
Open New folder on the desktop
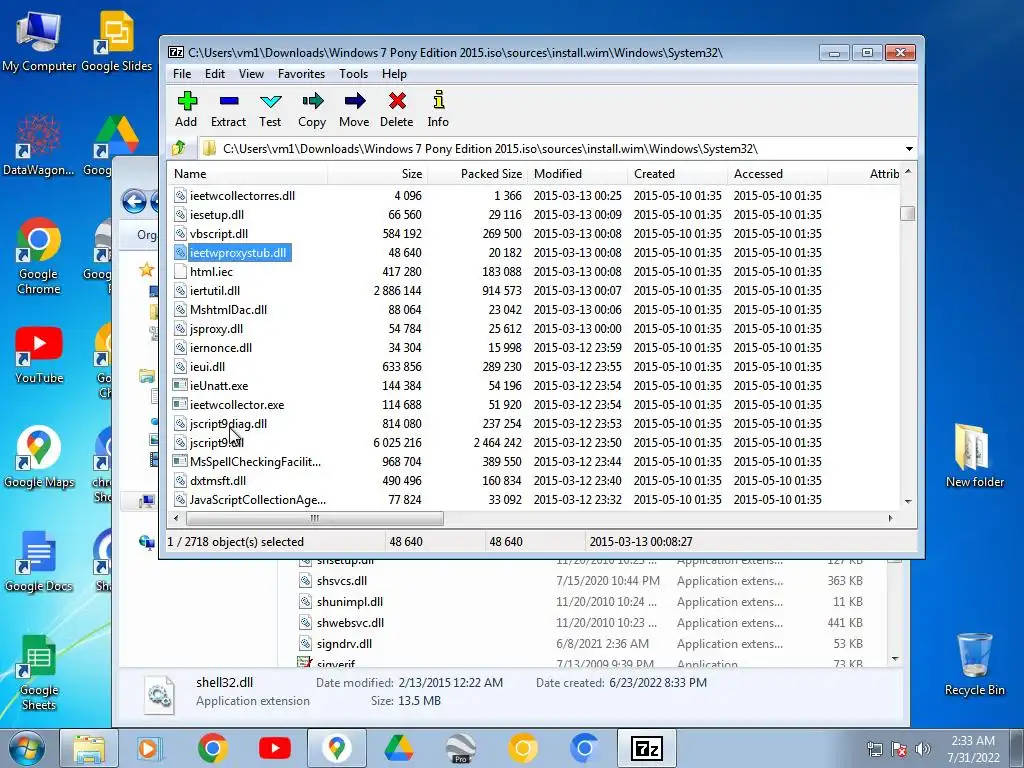click(974, 456)
